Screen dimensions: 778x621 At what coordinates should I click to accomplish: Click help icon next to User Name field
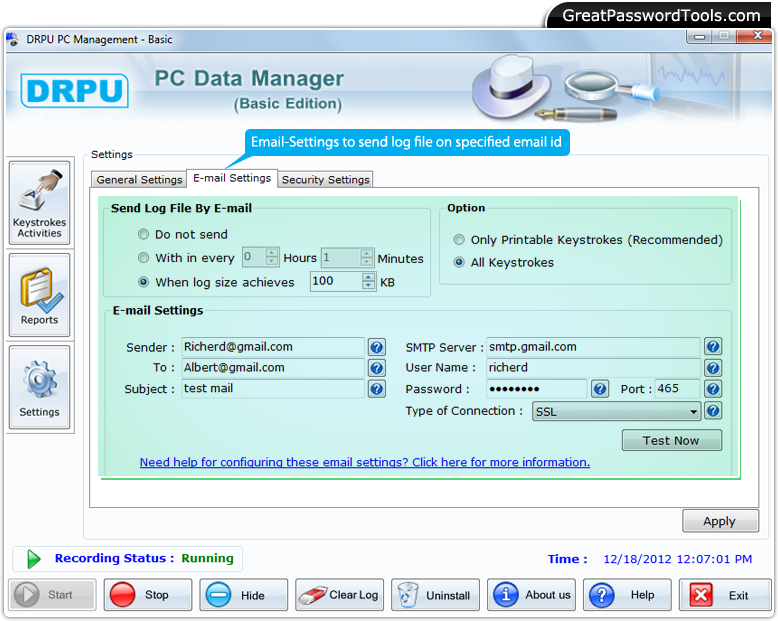click(x=713, y=368)
